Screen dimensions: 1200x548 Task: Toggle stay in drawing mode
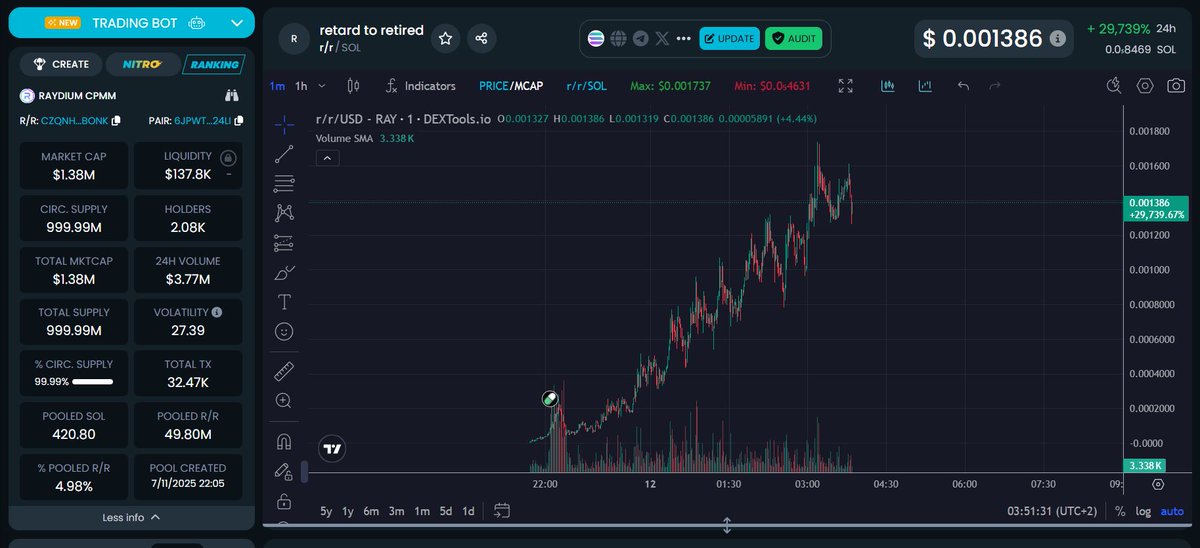(x=284, y=471)
